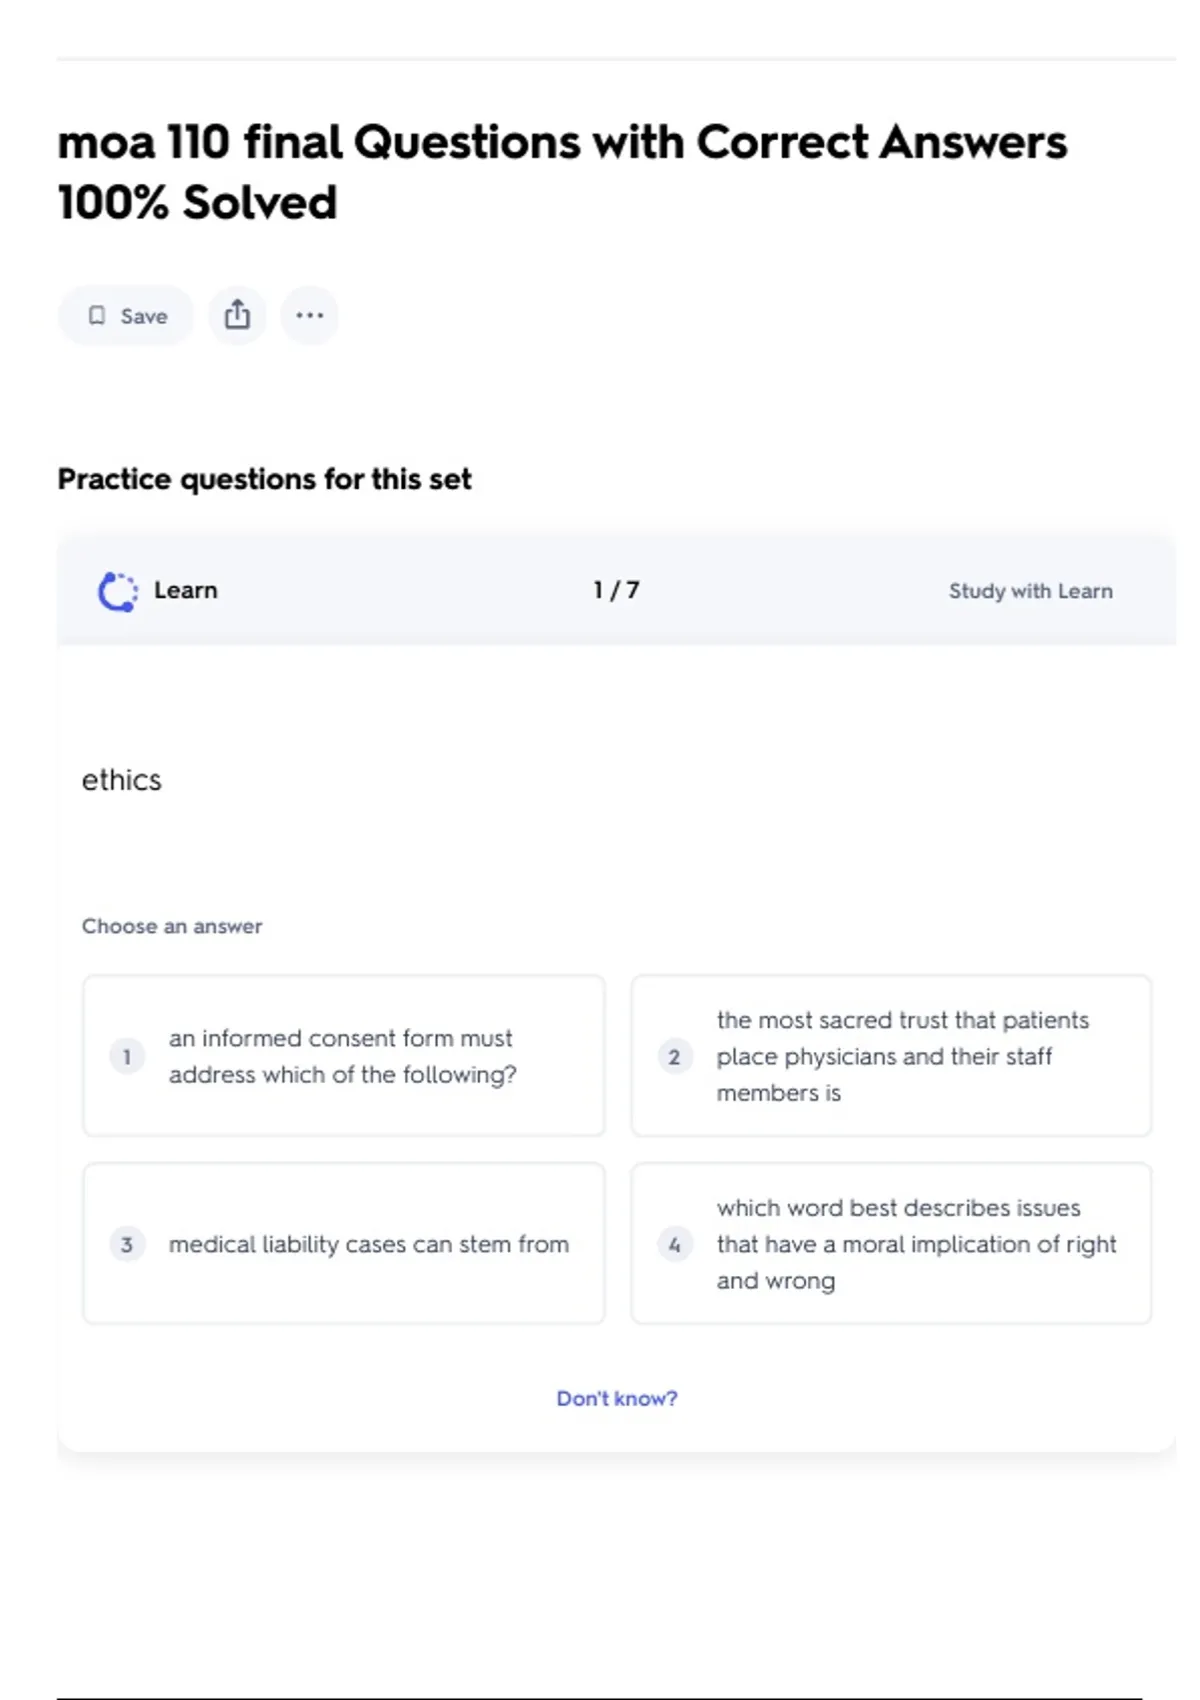The image size is (1200, 1700).
Task: Click the number 2 badge icon
Action: 674,1056
